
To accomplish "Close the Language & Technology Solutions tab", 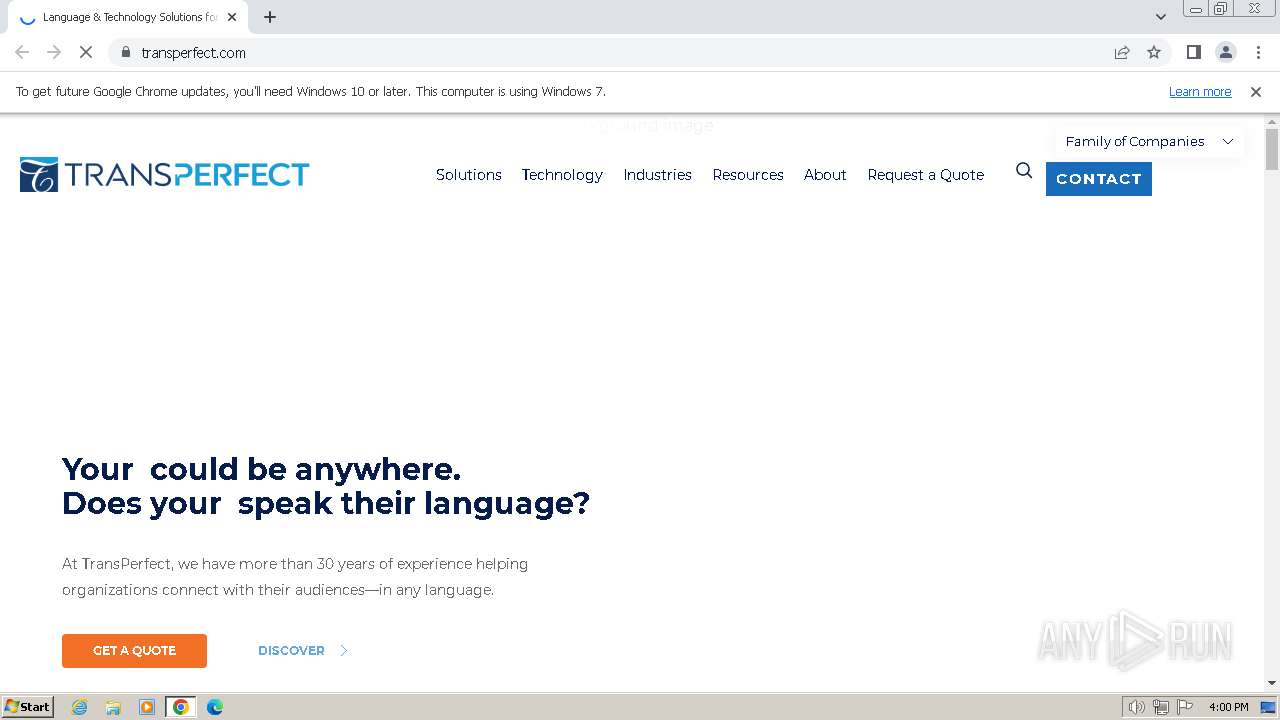I will click(232, 17).
